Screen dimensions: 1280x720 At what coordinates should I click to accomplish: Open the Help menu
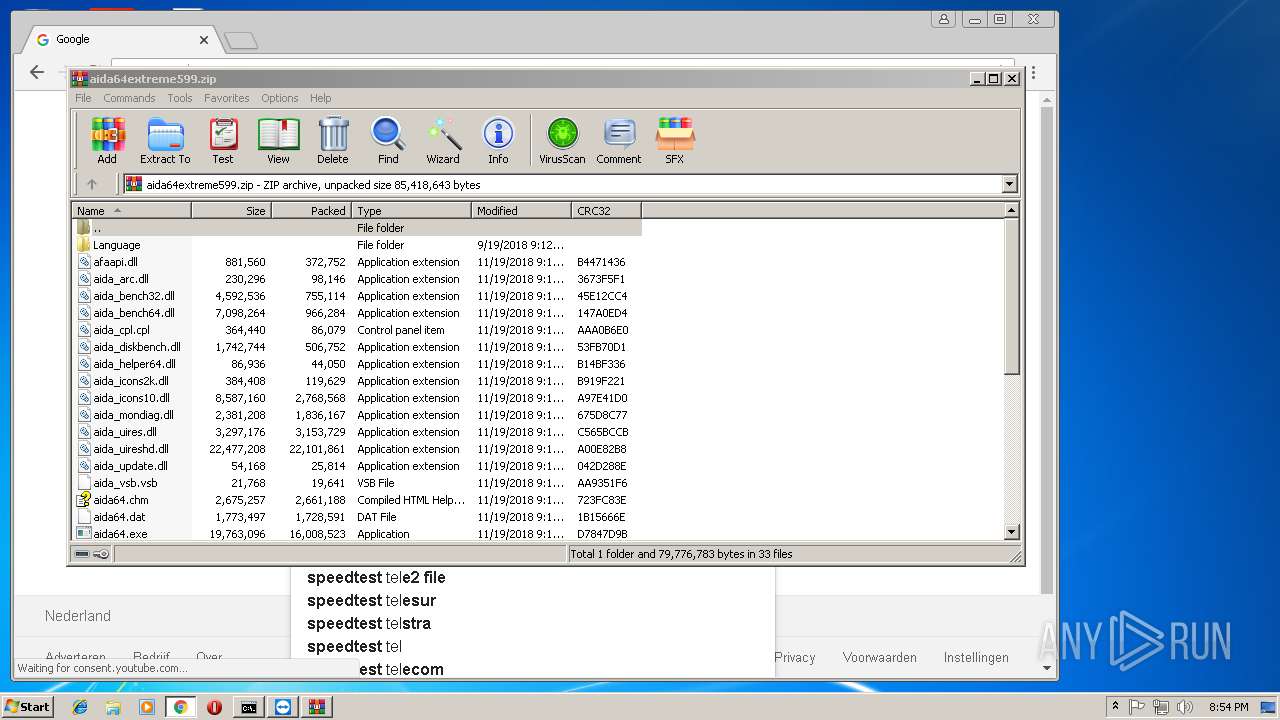click(x=320, y=98)
